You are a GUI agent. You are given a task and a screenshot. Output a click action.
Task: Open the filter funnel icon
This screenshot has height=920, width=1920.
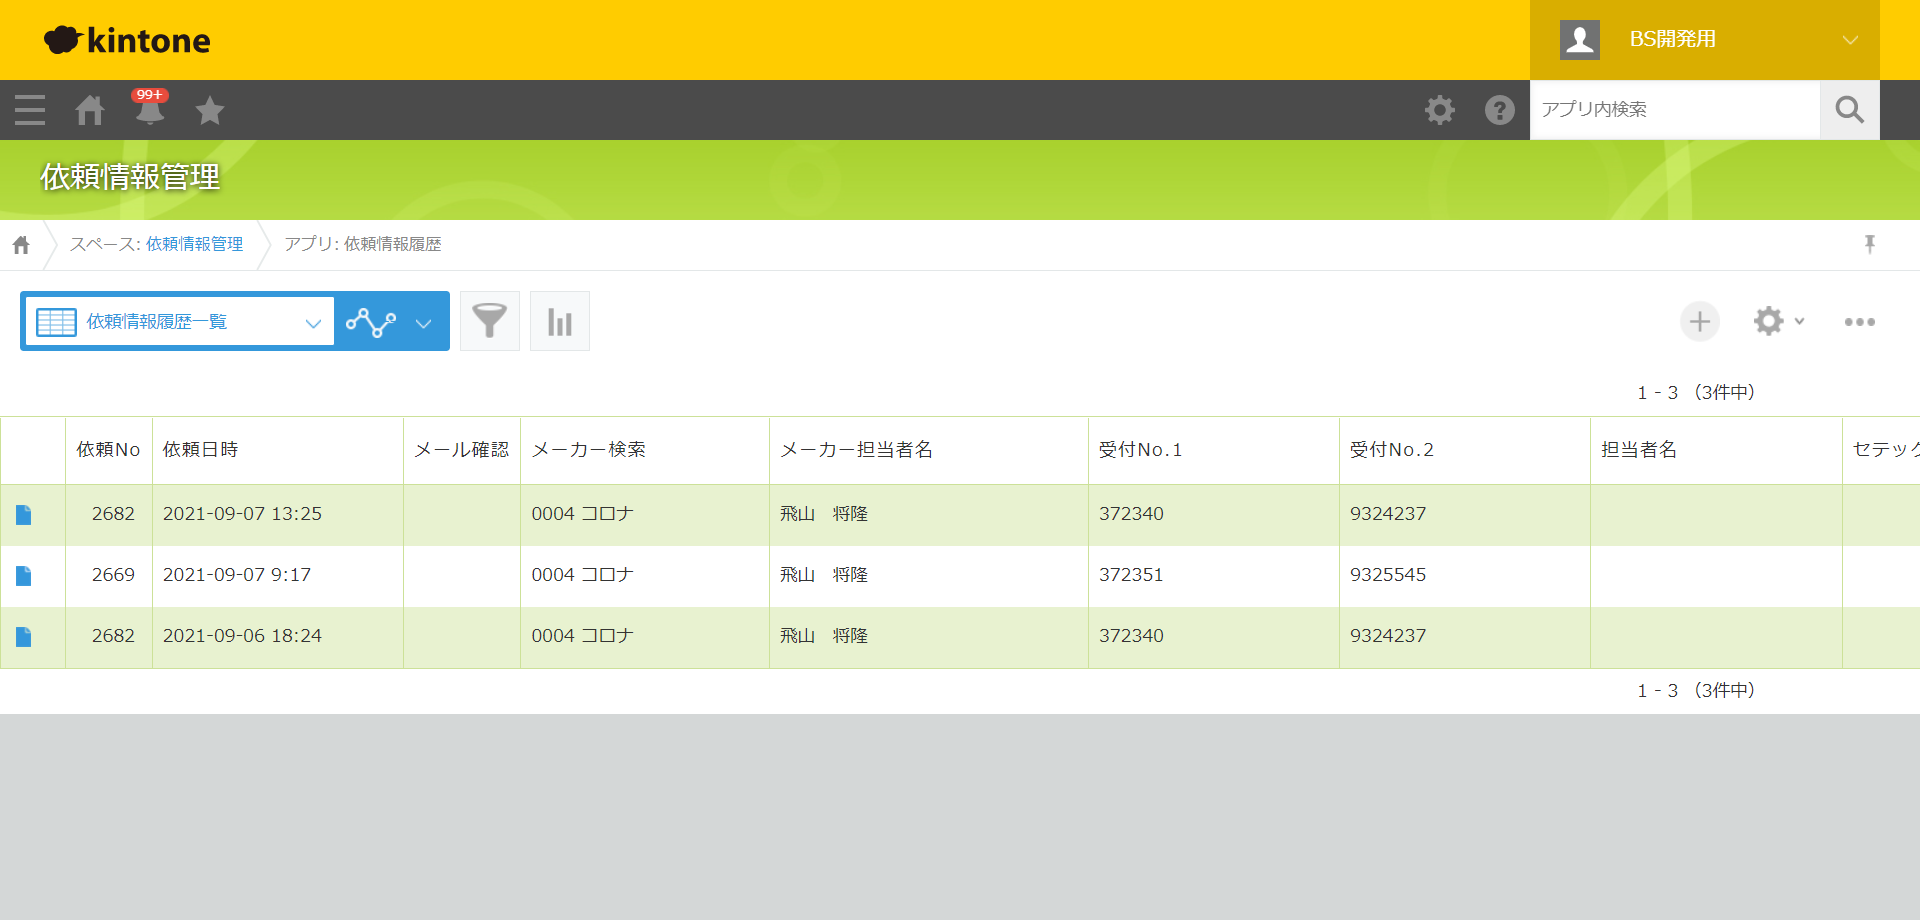(x=489, y=321)
